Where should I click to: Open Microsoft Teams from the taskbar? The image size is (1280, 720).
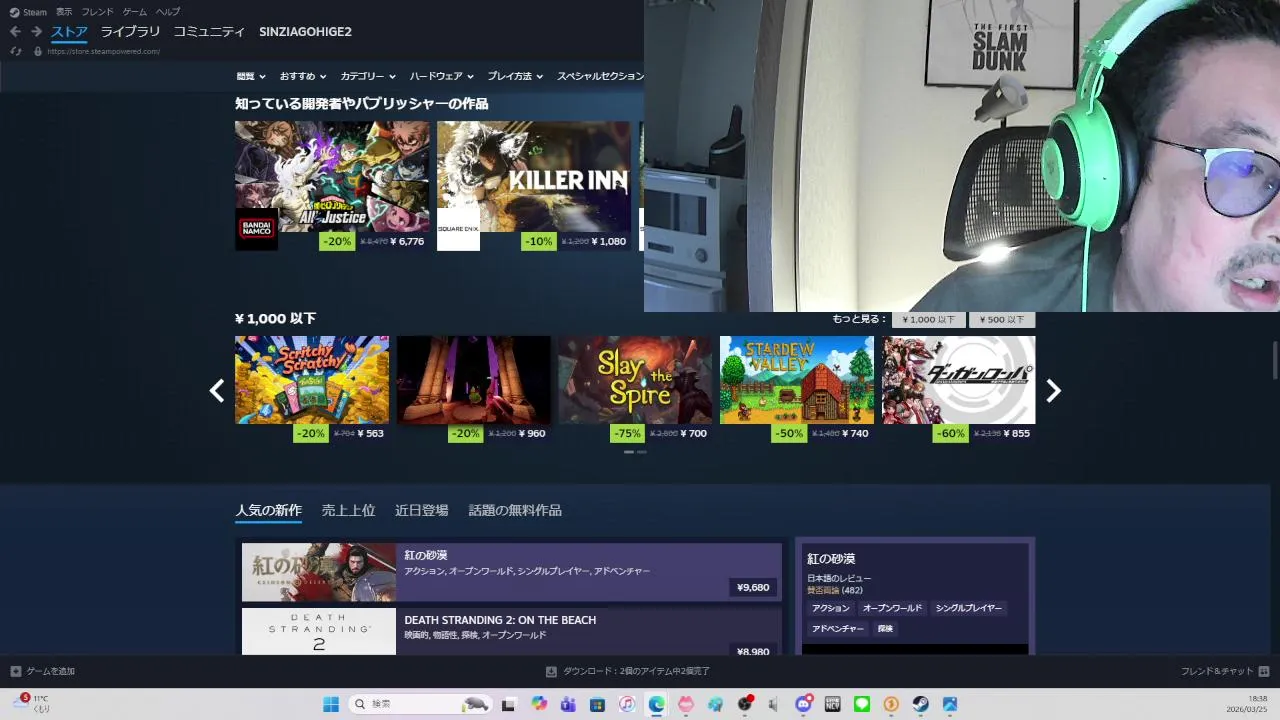click(x=569, y=704)
